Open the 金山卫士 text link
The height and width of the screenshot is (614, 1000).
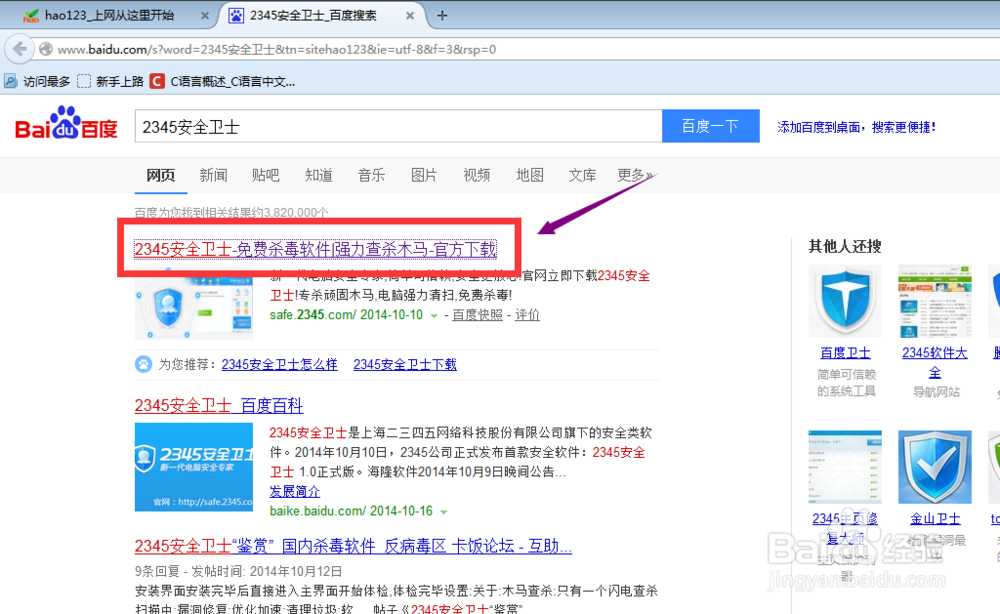click(935, 518)
